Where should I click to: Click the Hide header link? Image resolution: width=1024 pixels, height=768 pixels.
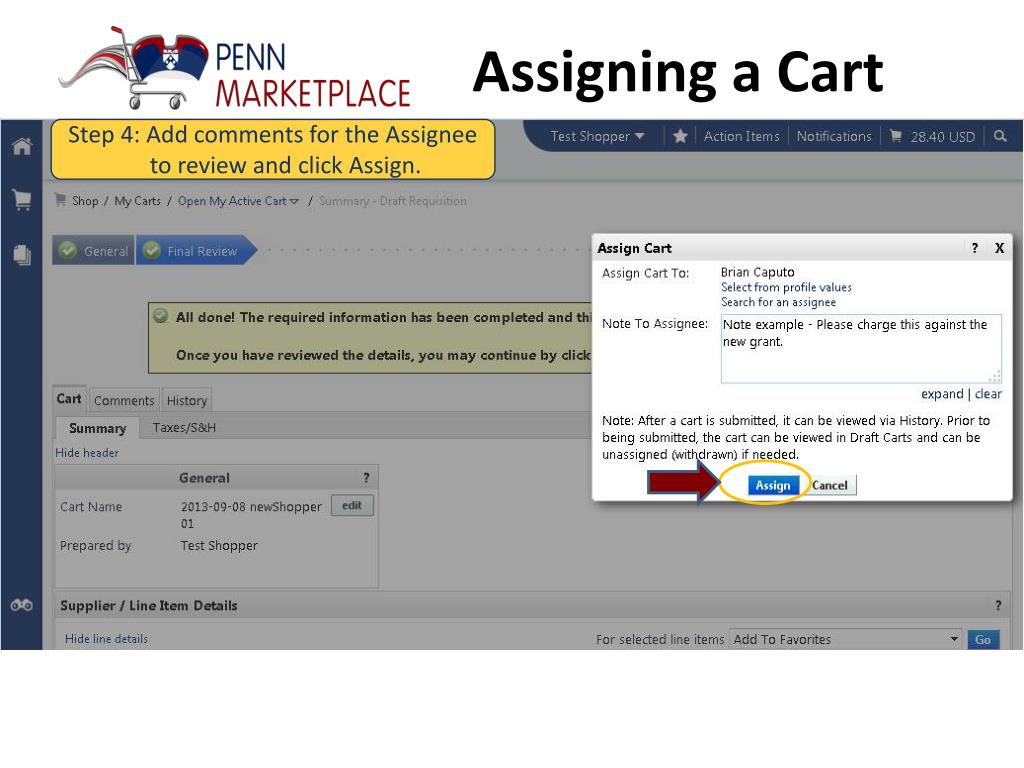[x=87, y=453]
